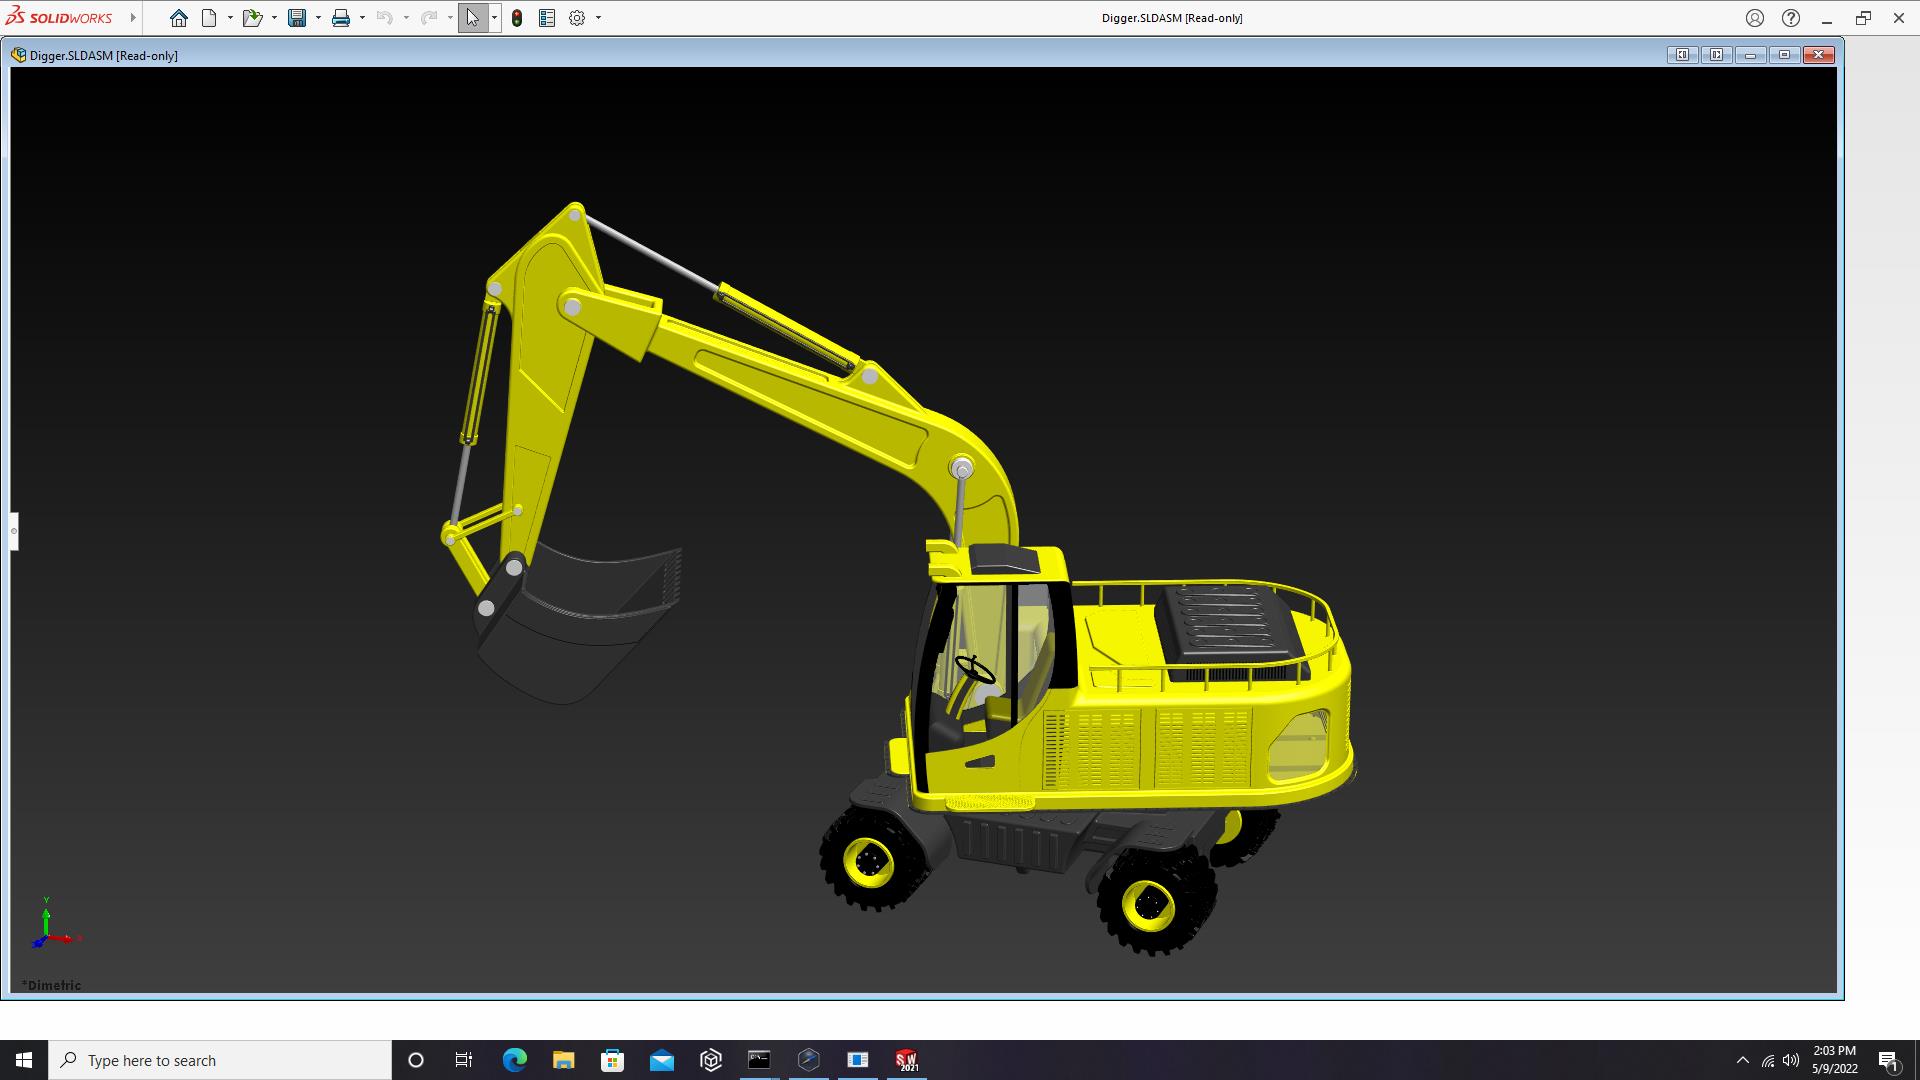1920x1080 pixels.
Task: Open the Help question mark button
Action: tap(1791, 18)
